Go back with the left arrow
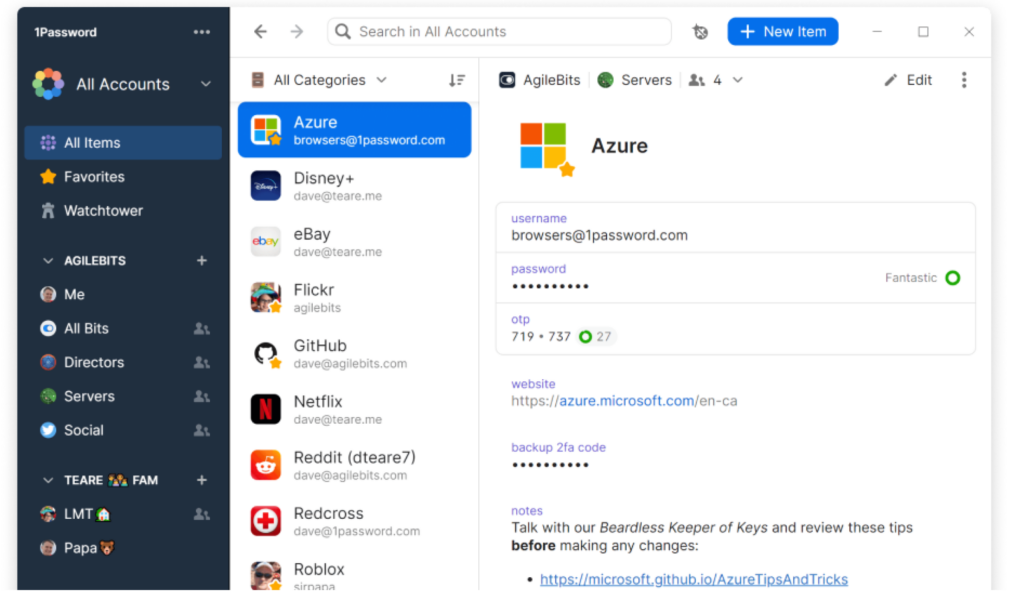 (x=261, y=31)
